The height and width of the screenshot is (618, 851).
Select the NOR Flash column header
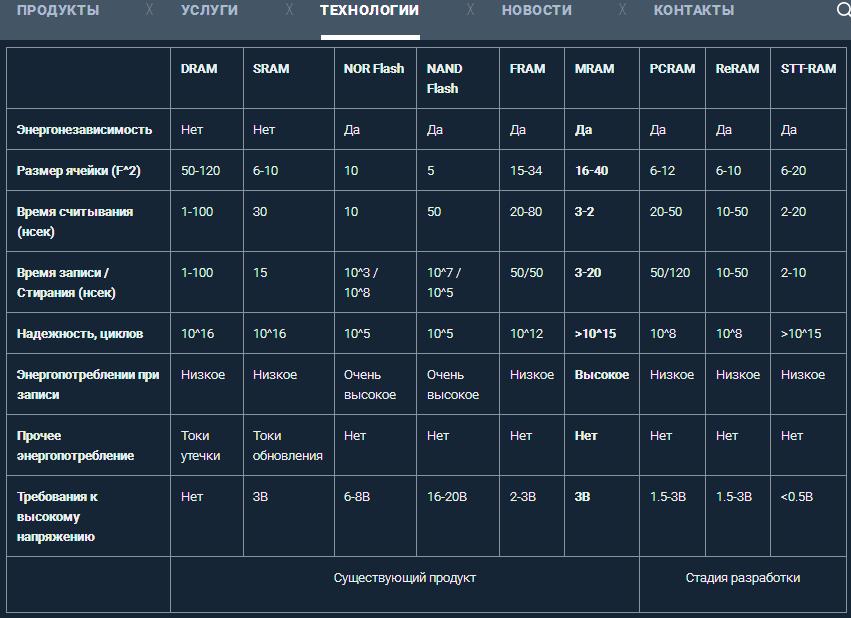coord(374,69)
